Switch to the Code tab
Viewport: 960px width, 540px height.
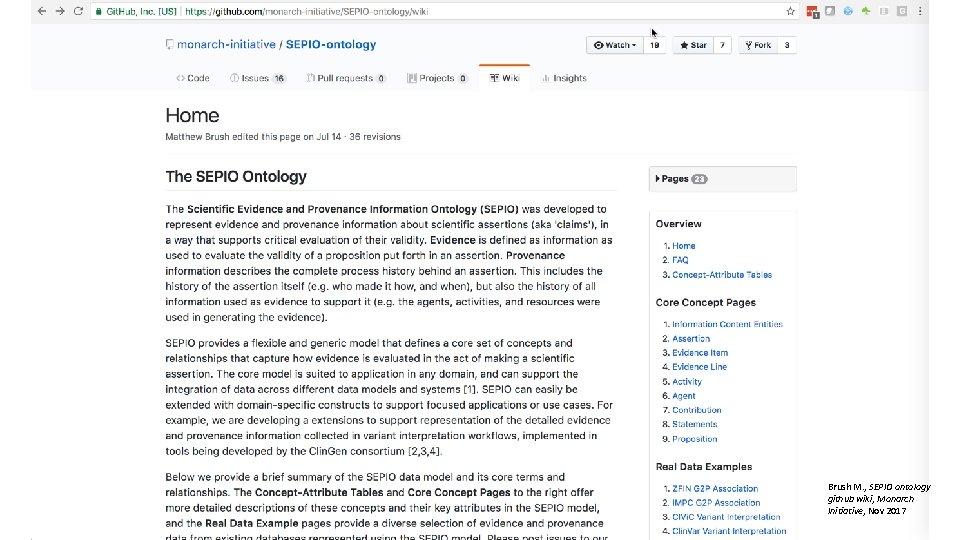193,78
